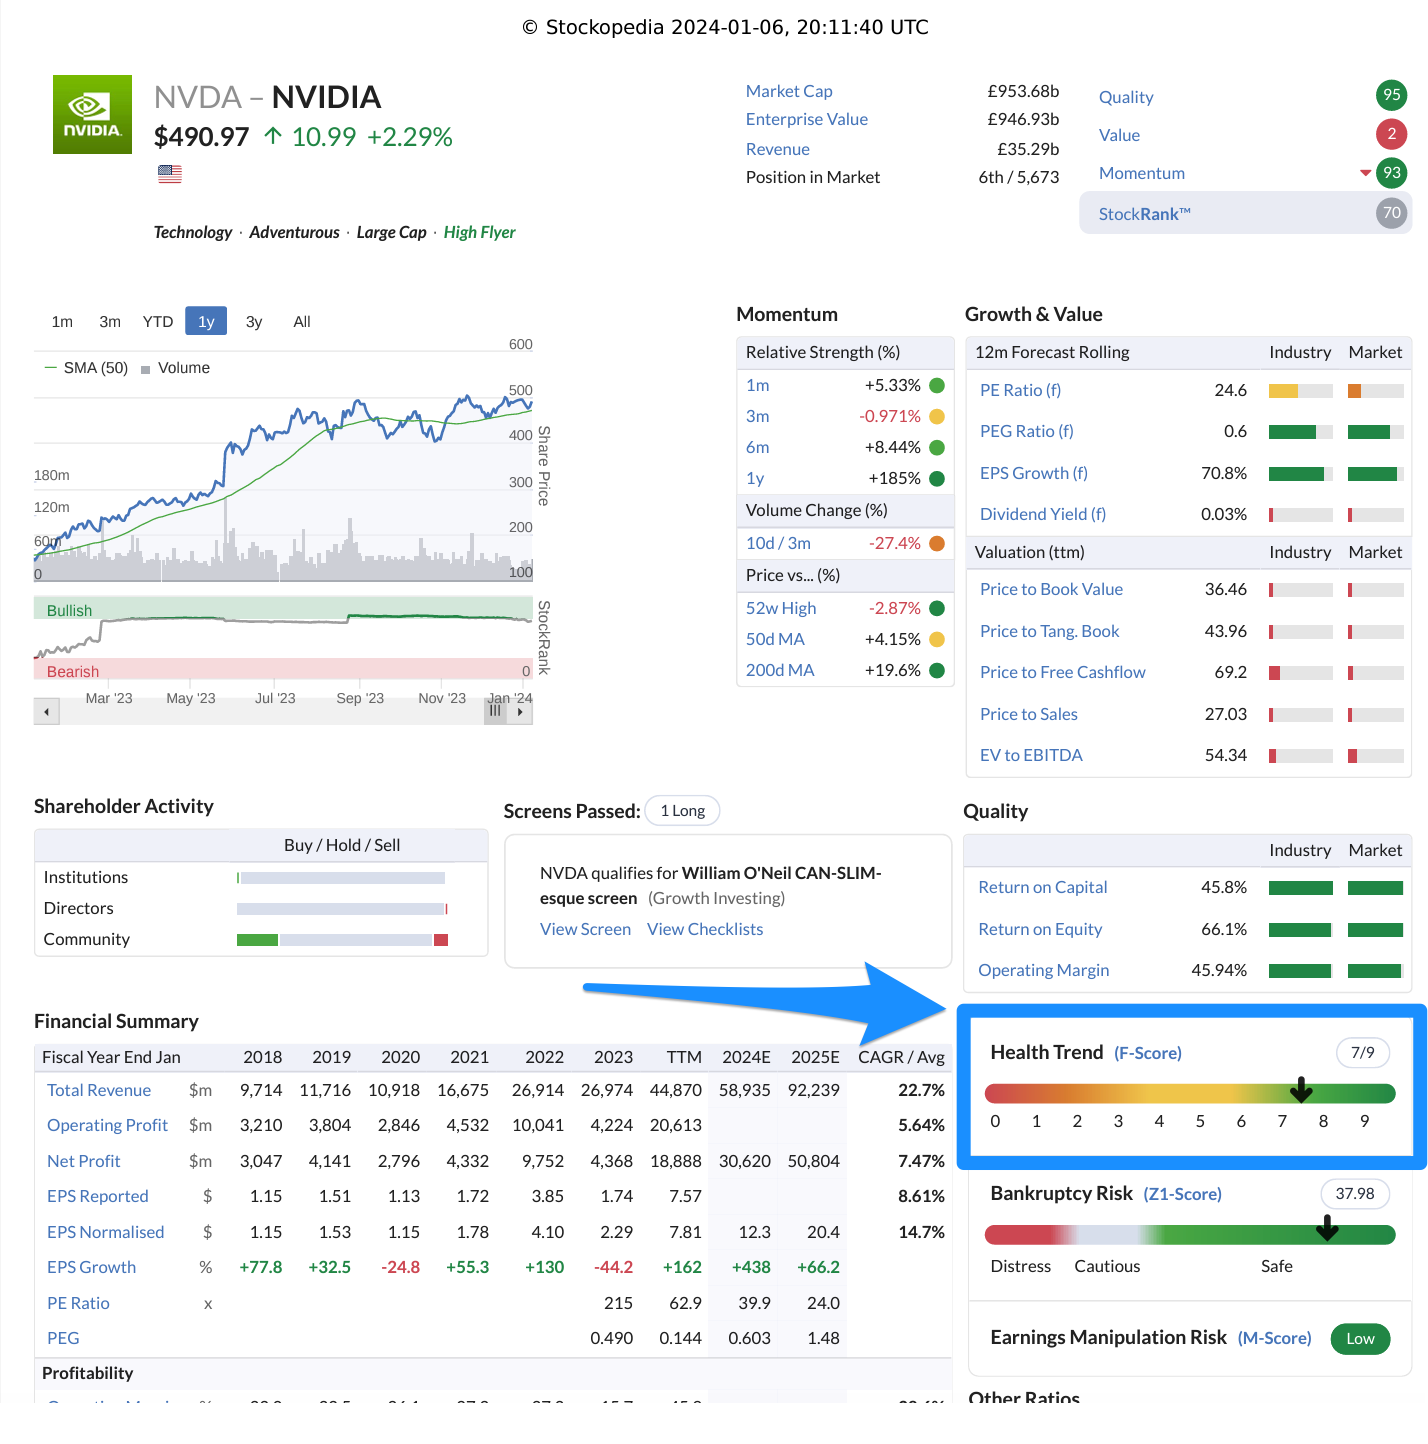Switch the chart to YTD view
The width and height of the screenshot is (1428, 1444).
click(157, 321)
